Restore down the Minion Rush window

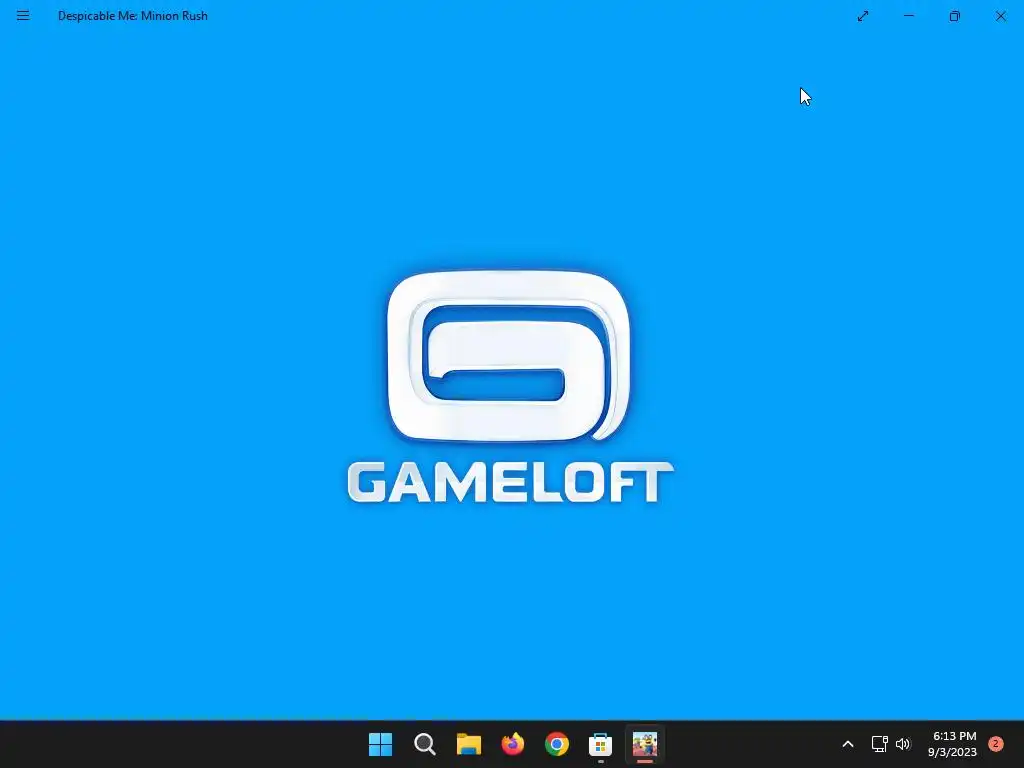954,16
